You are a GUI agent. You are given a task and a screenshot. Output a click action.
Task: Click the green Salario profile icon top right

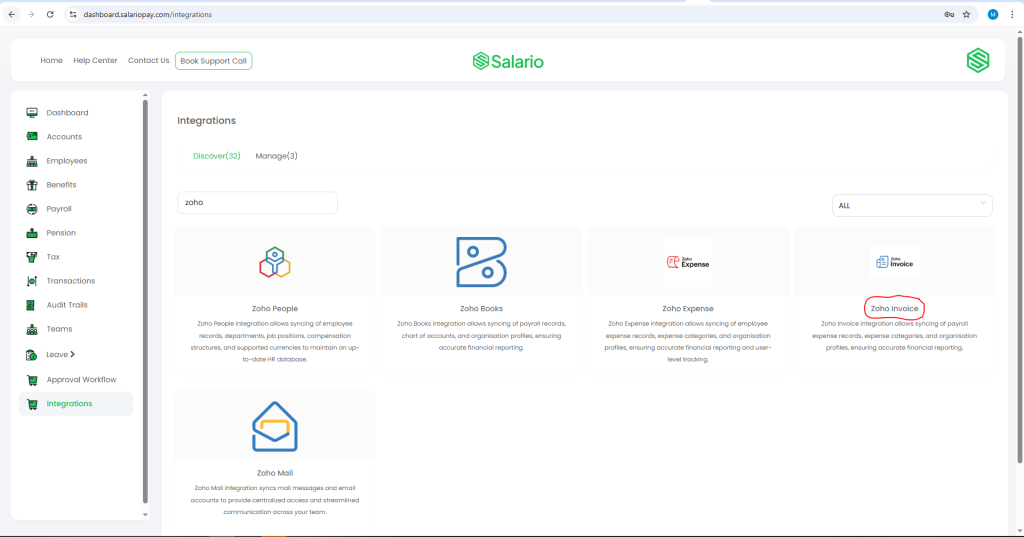pyautogui.click(x=978, y=61)
